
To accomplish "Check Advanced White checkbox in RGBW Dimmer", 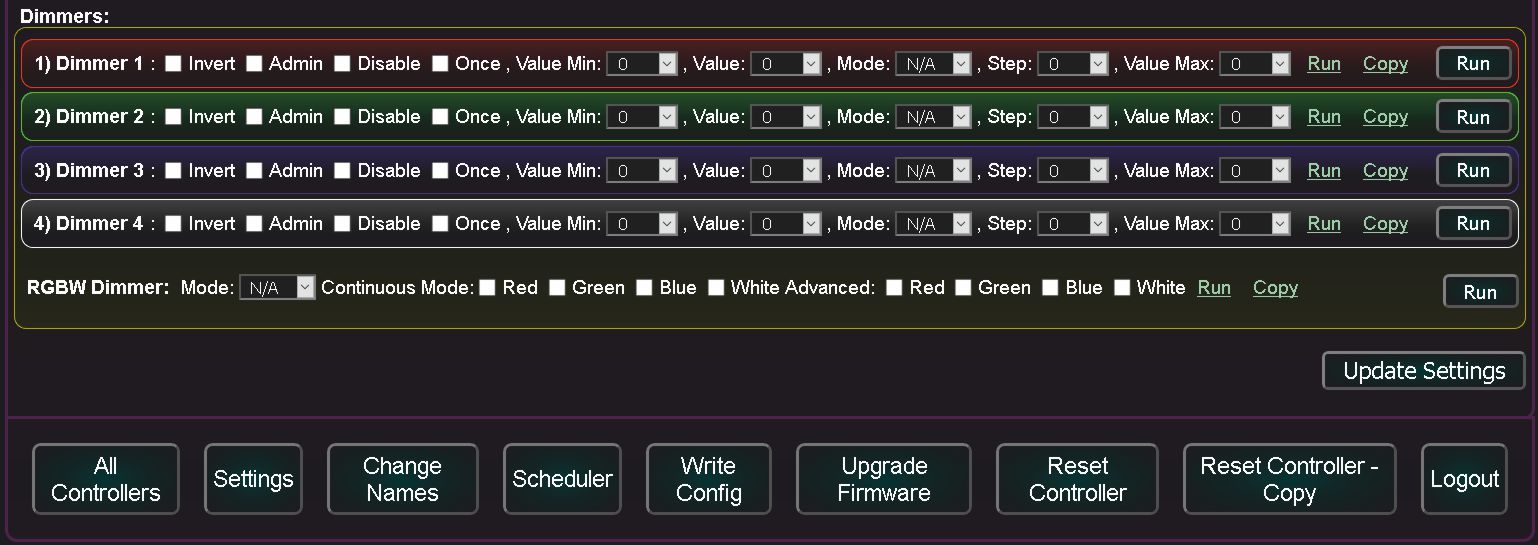I will [x=1122, y=288].
